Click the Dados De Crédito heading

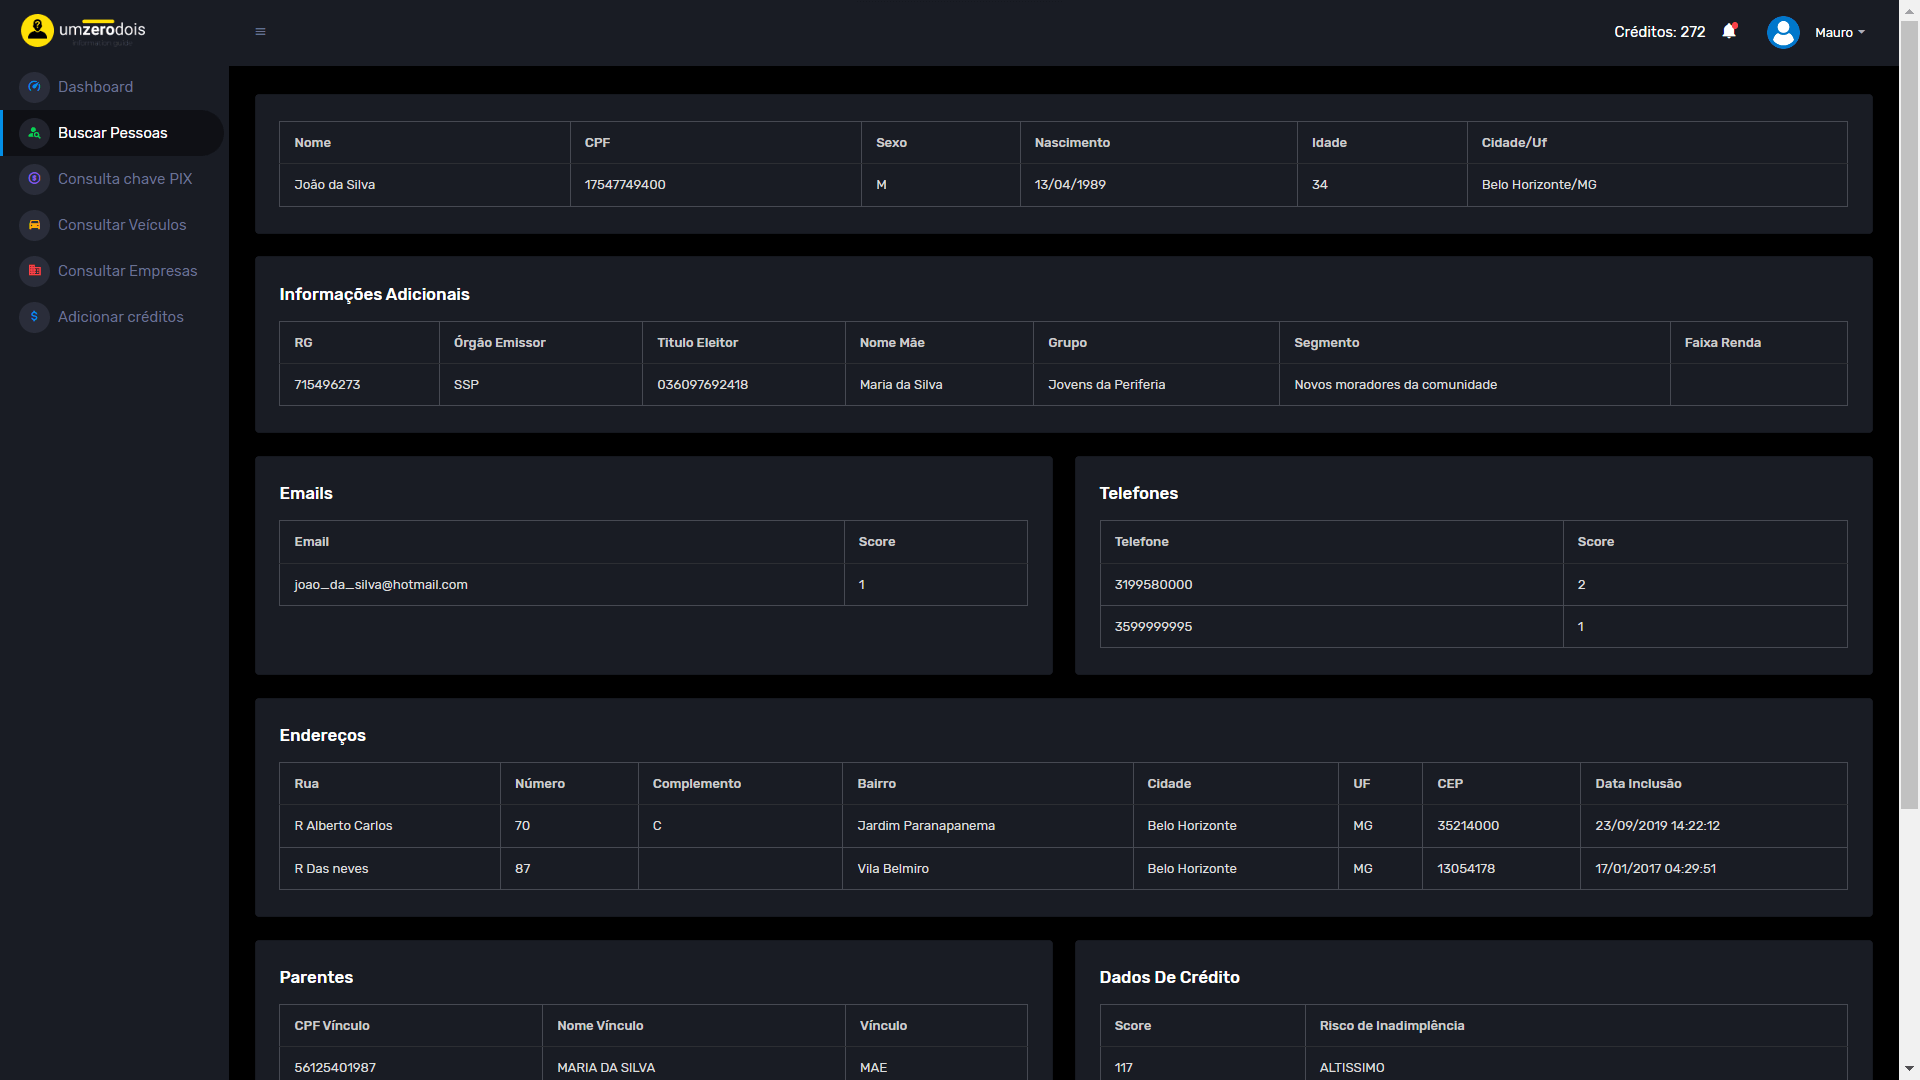[1169, 978]
